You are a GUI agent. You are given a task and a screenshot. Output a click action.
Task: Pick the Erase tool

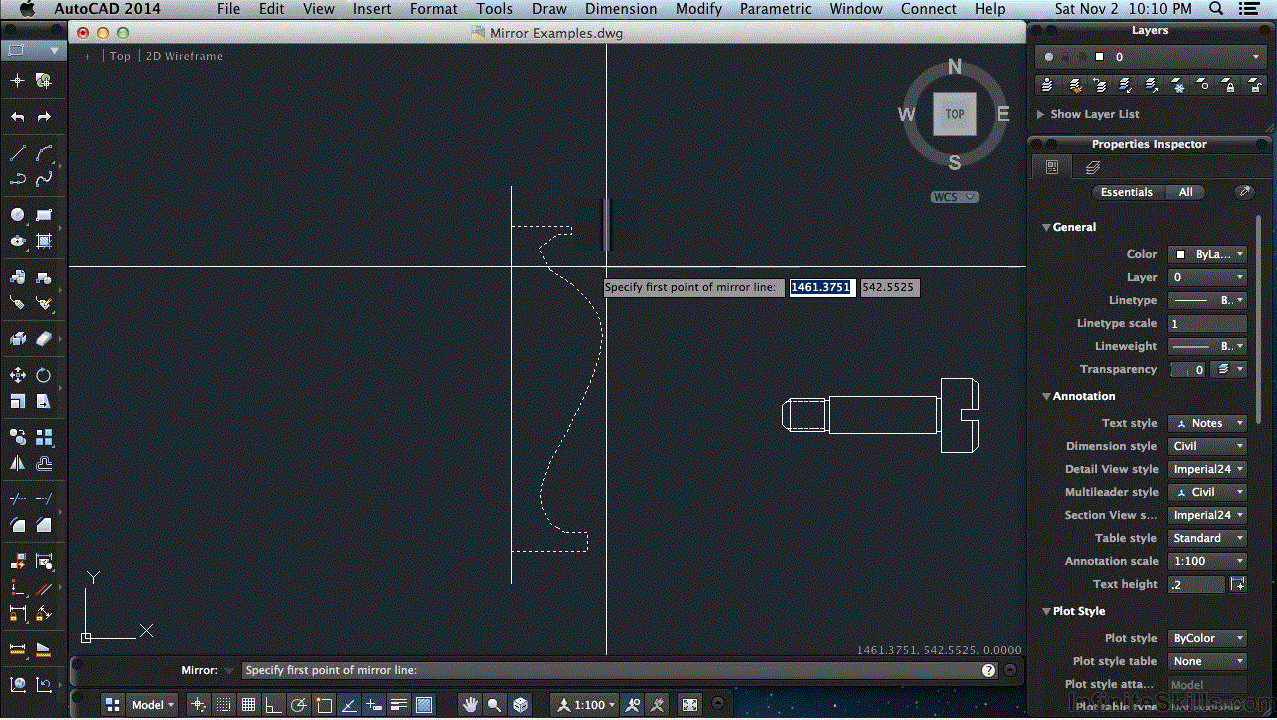point(44,339)
